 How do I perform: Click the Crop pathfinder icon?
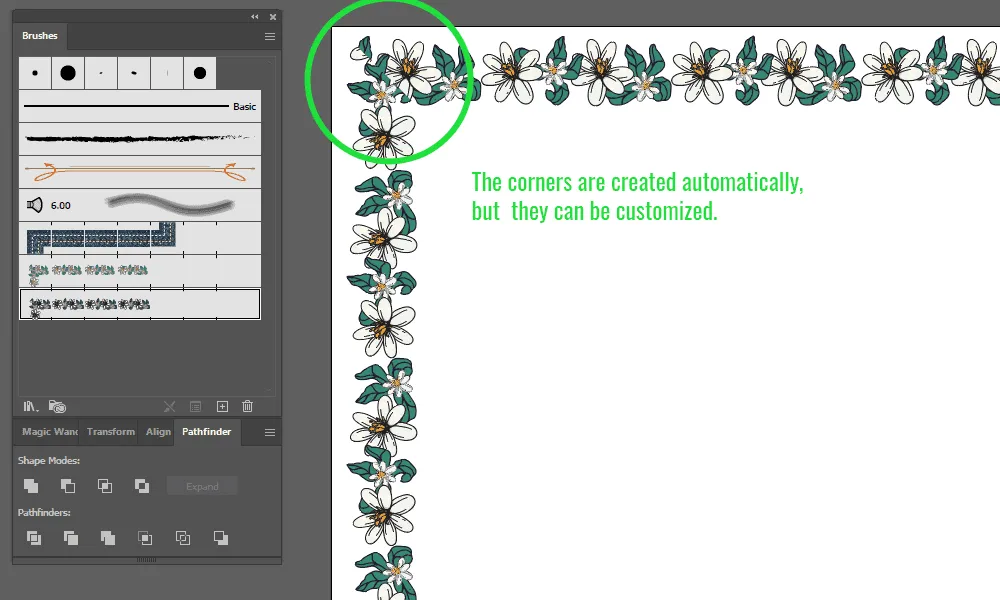point(145,538)
